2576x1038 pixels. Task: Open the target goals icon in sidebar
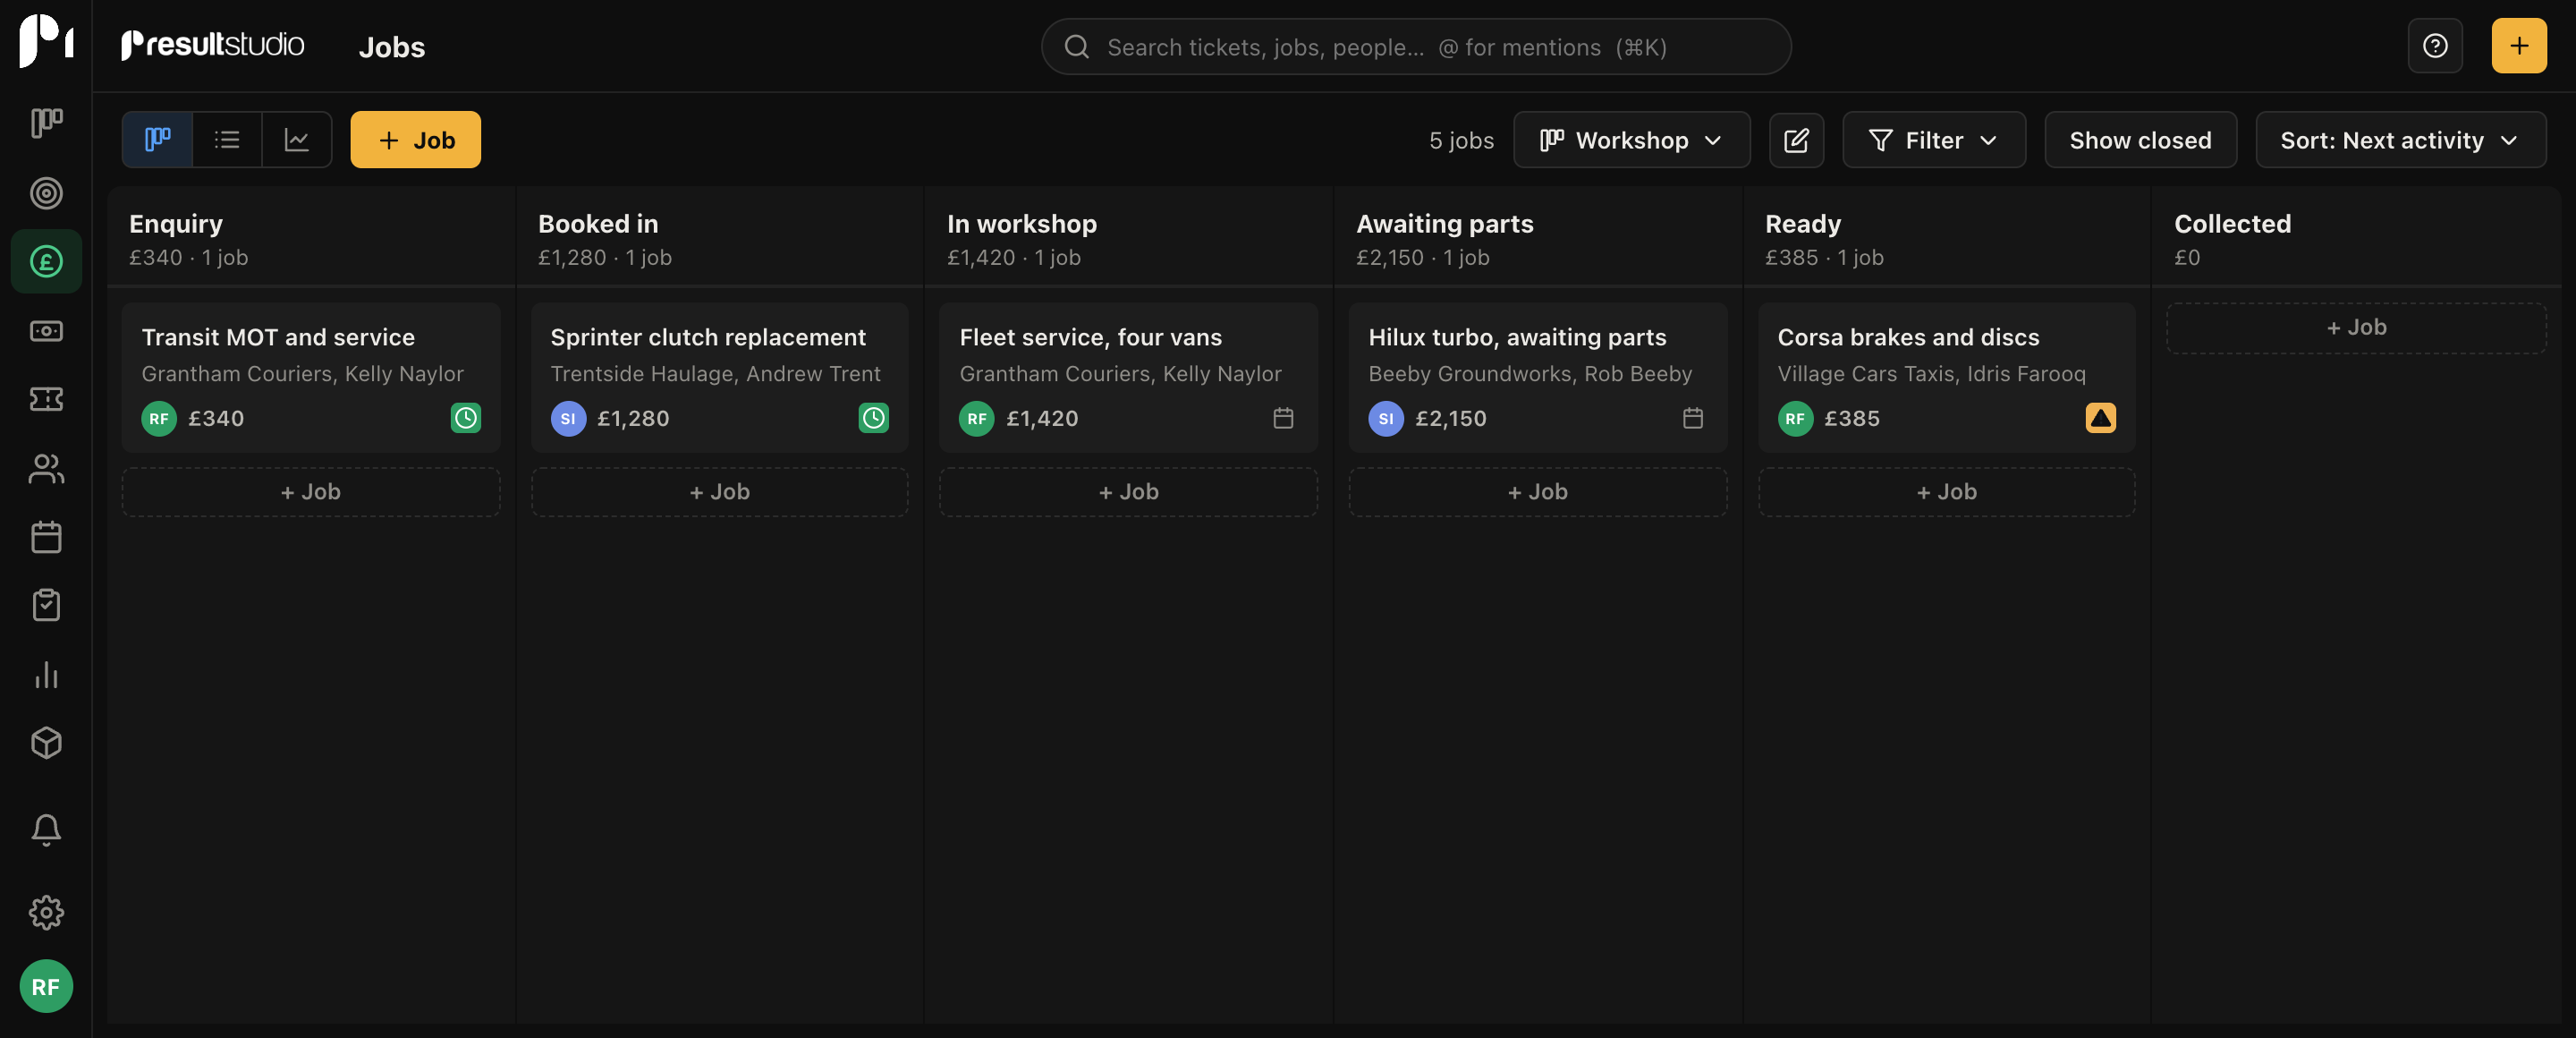[x=46, y=192]
